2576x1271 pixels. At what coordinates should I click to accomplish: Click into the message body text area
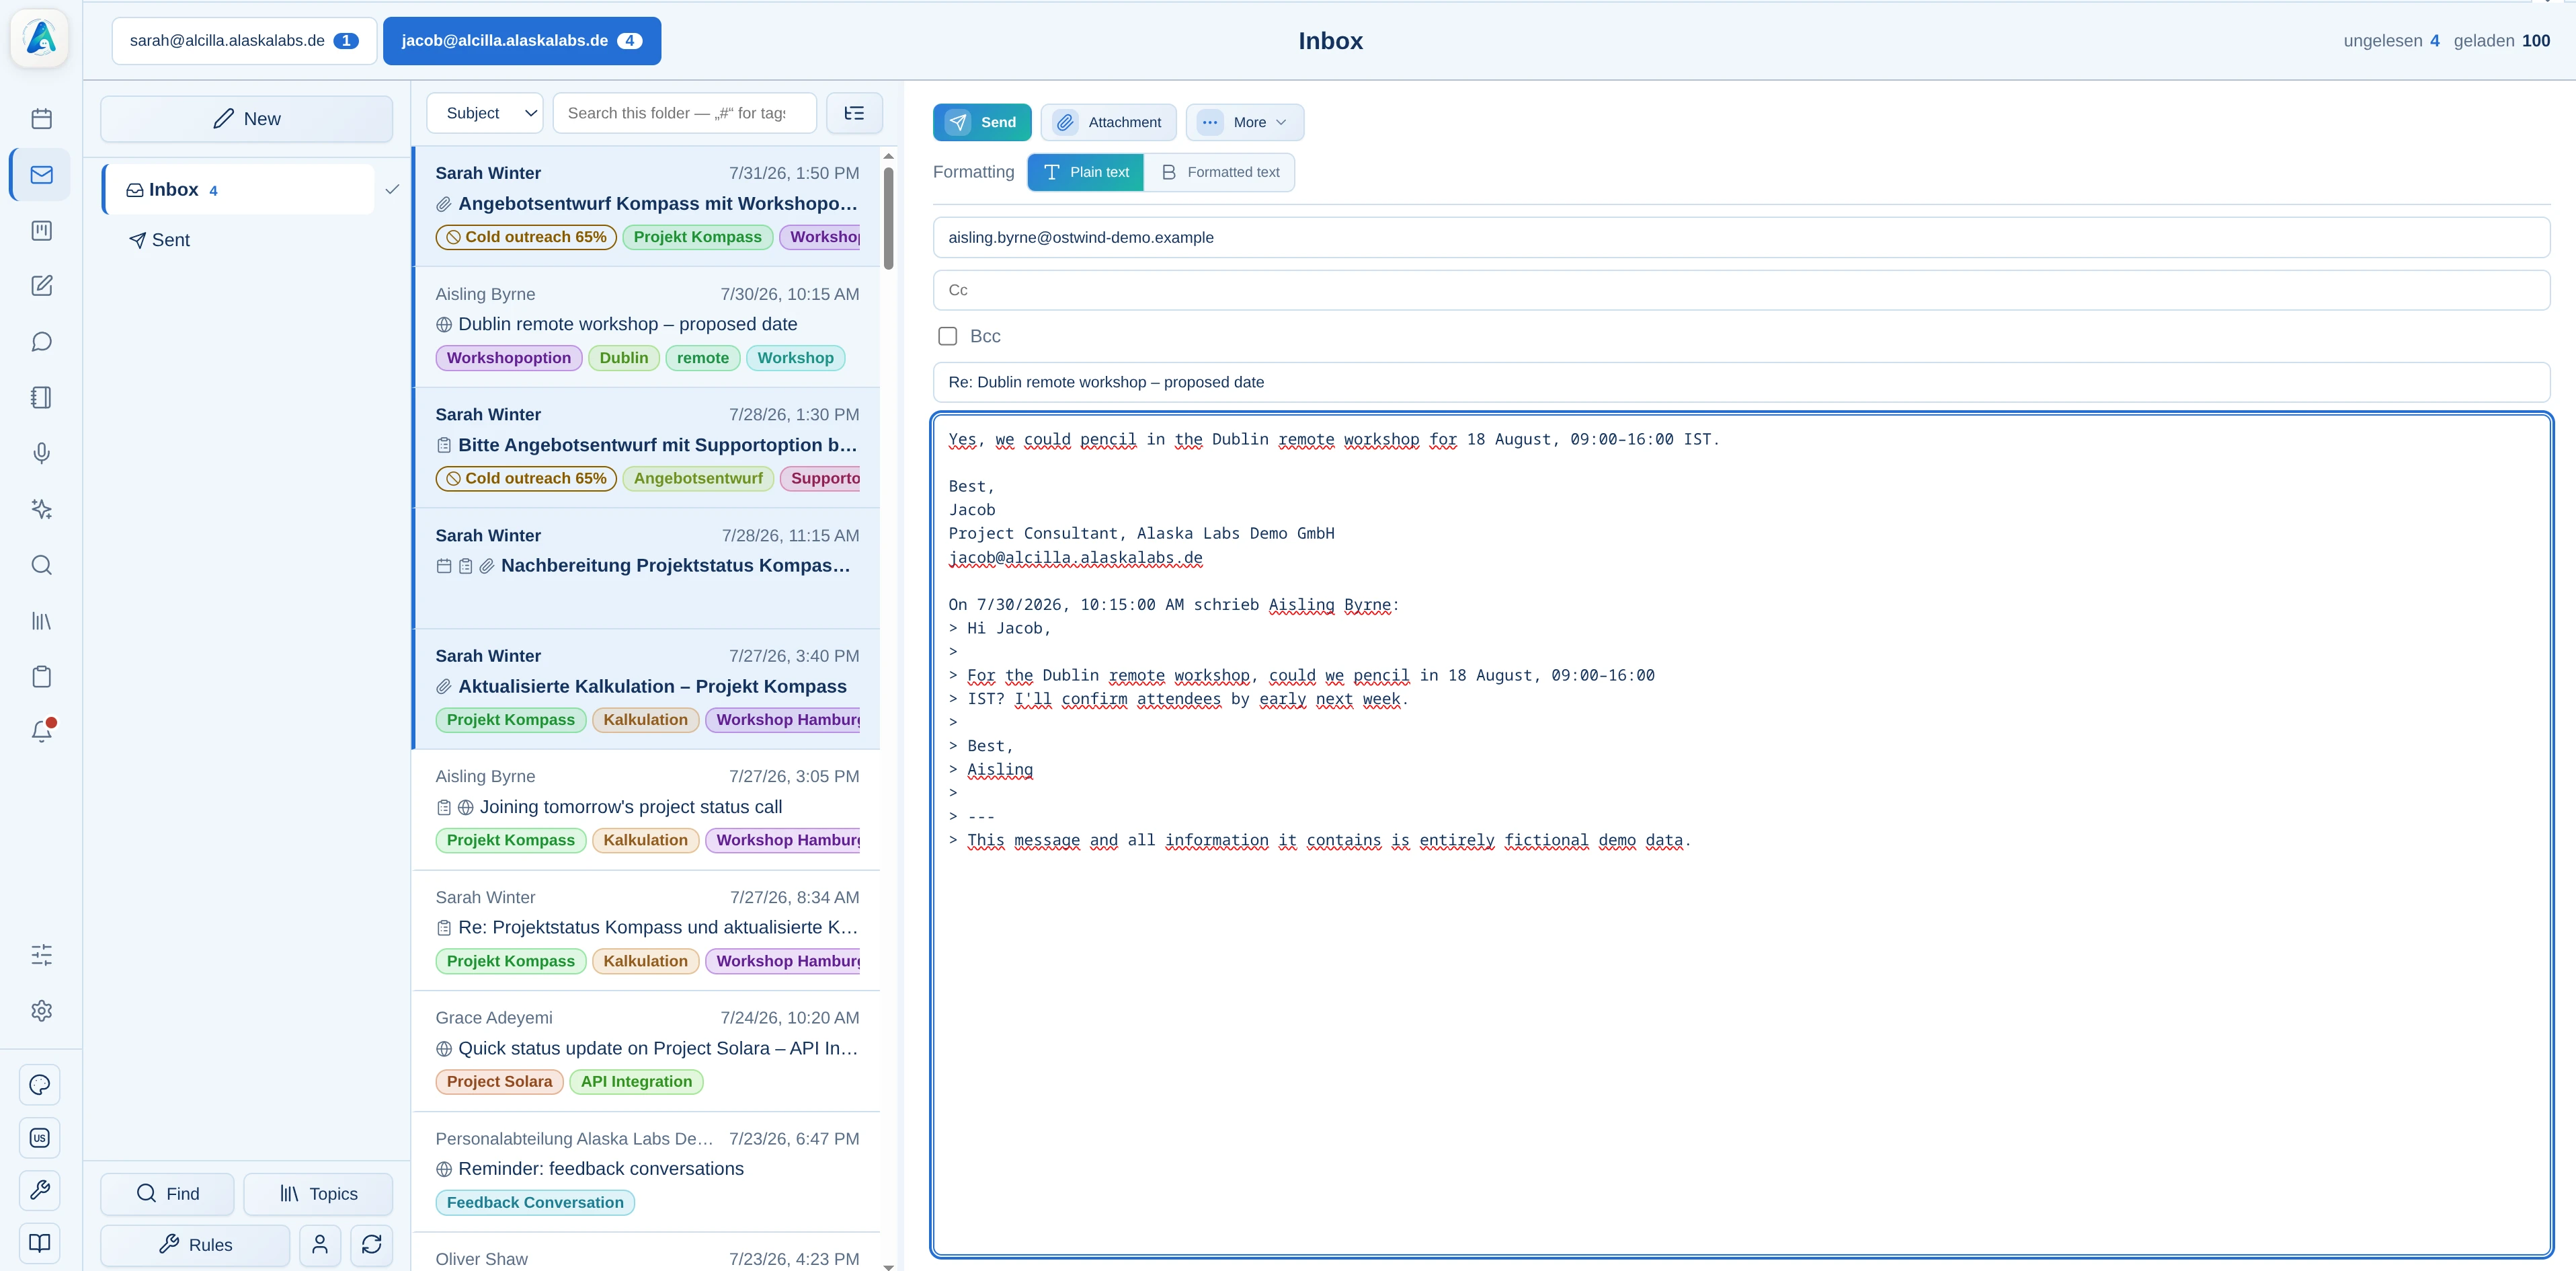tap(1741, 834)
